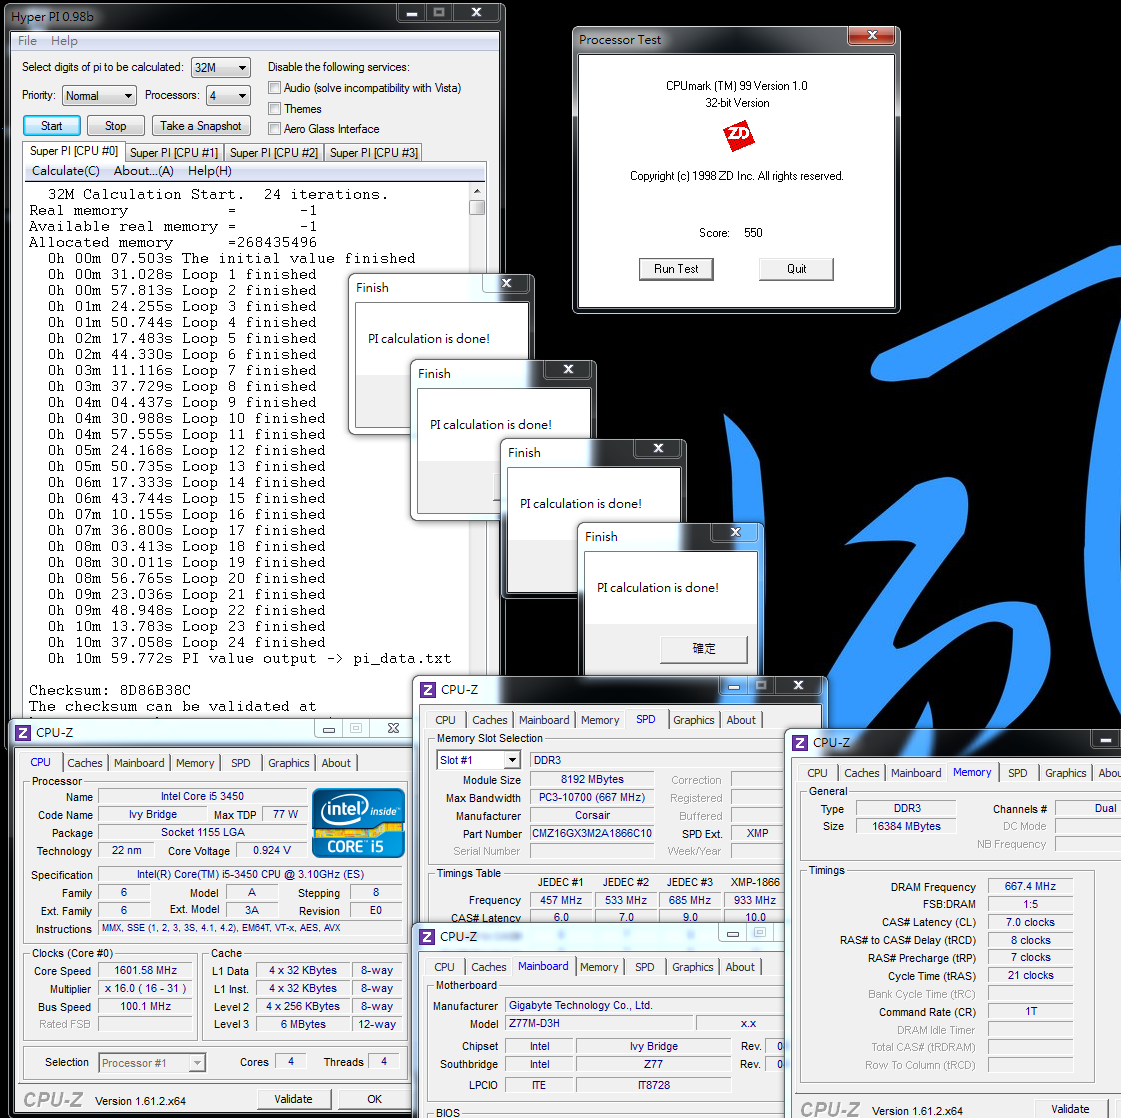The image size is (1121, 1118).
Task: Click the Checksum: 8D86B38C line
Action: [110, 691]
